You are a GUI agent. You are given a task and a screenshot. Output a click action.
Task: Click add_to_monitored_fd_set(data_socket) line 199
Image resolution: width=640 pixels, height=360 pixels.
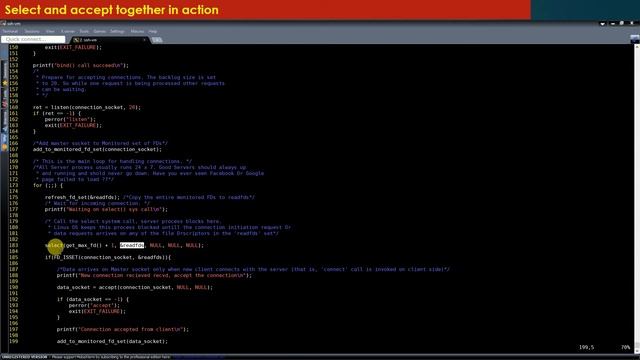coord(112,341)
